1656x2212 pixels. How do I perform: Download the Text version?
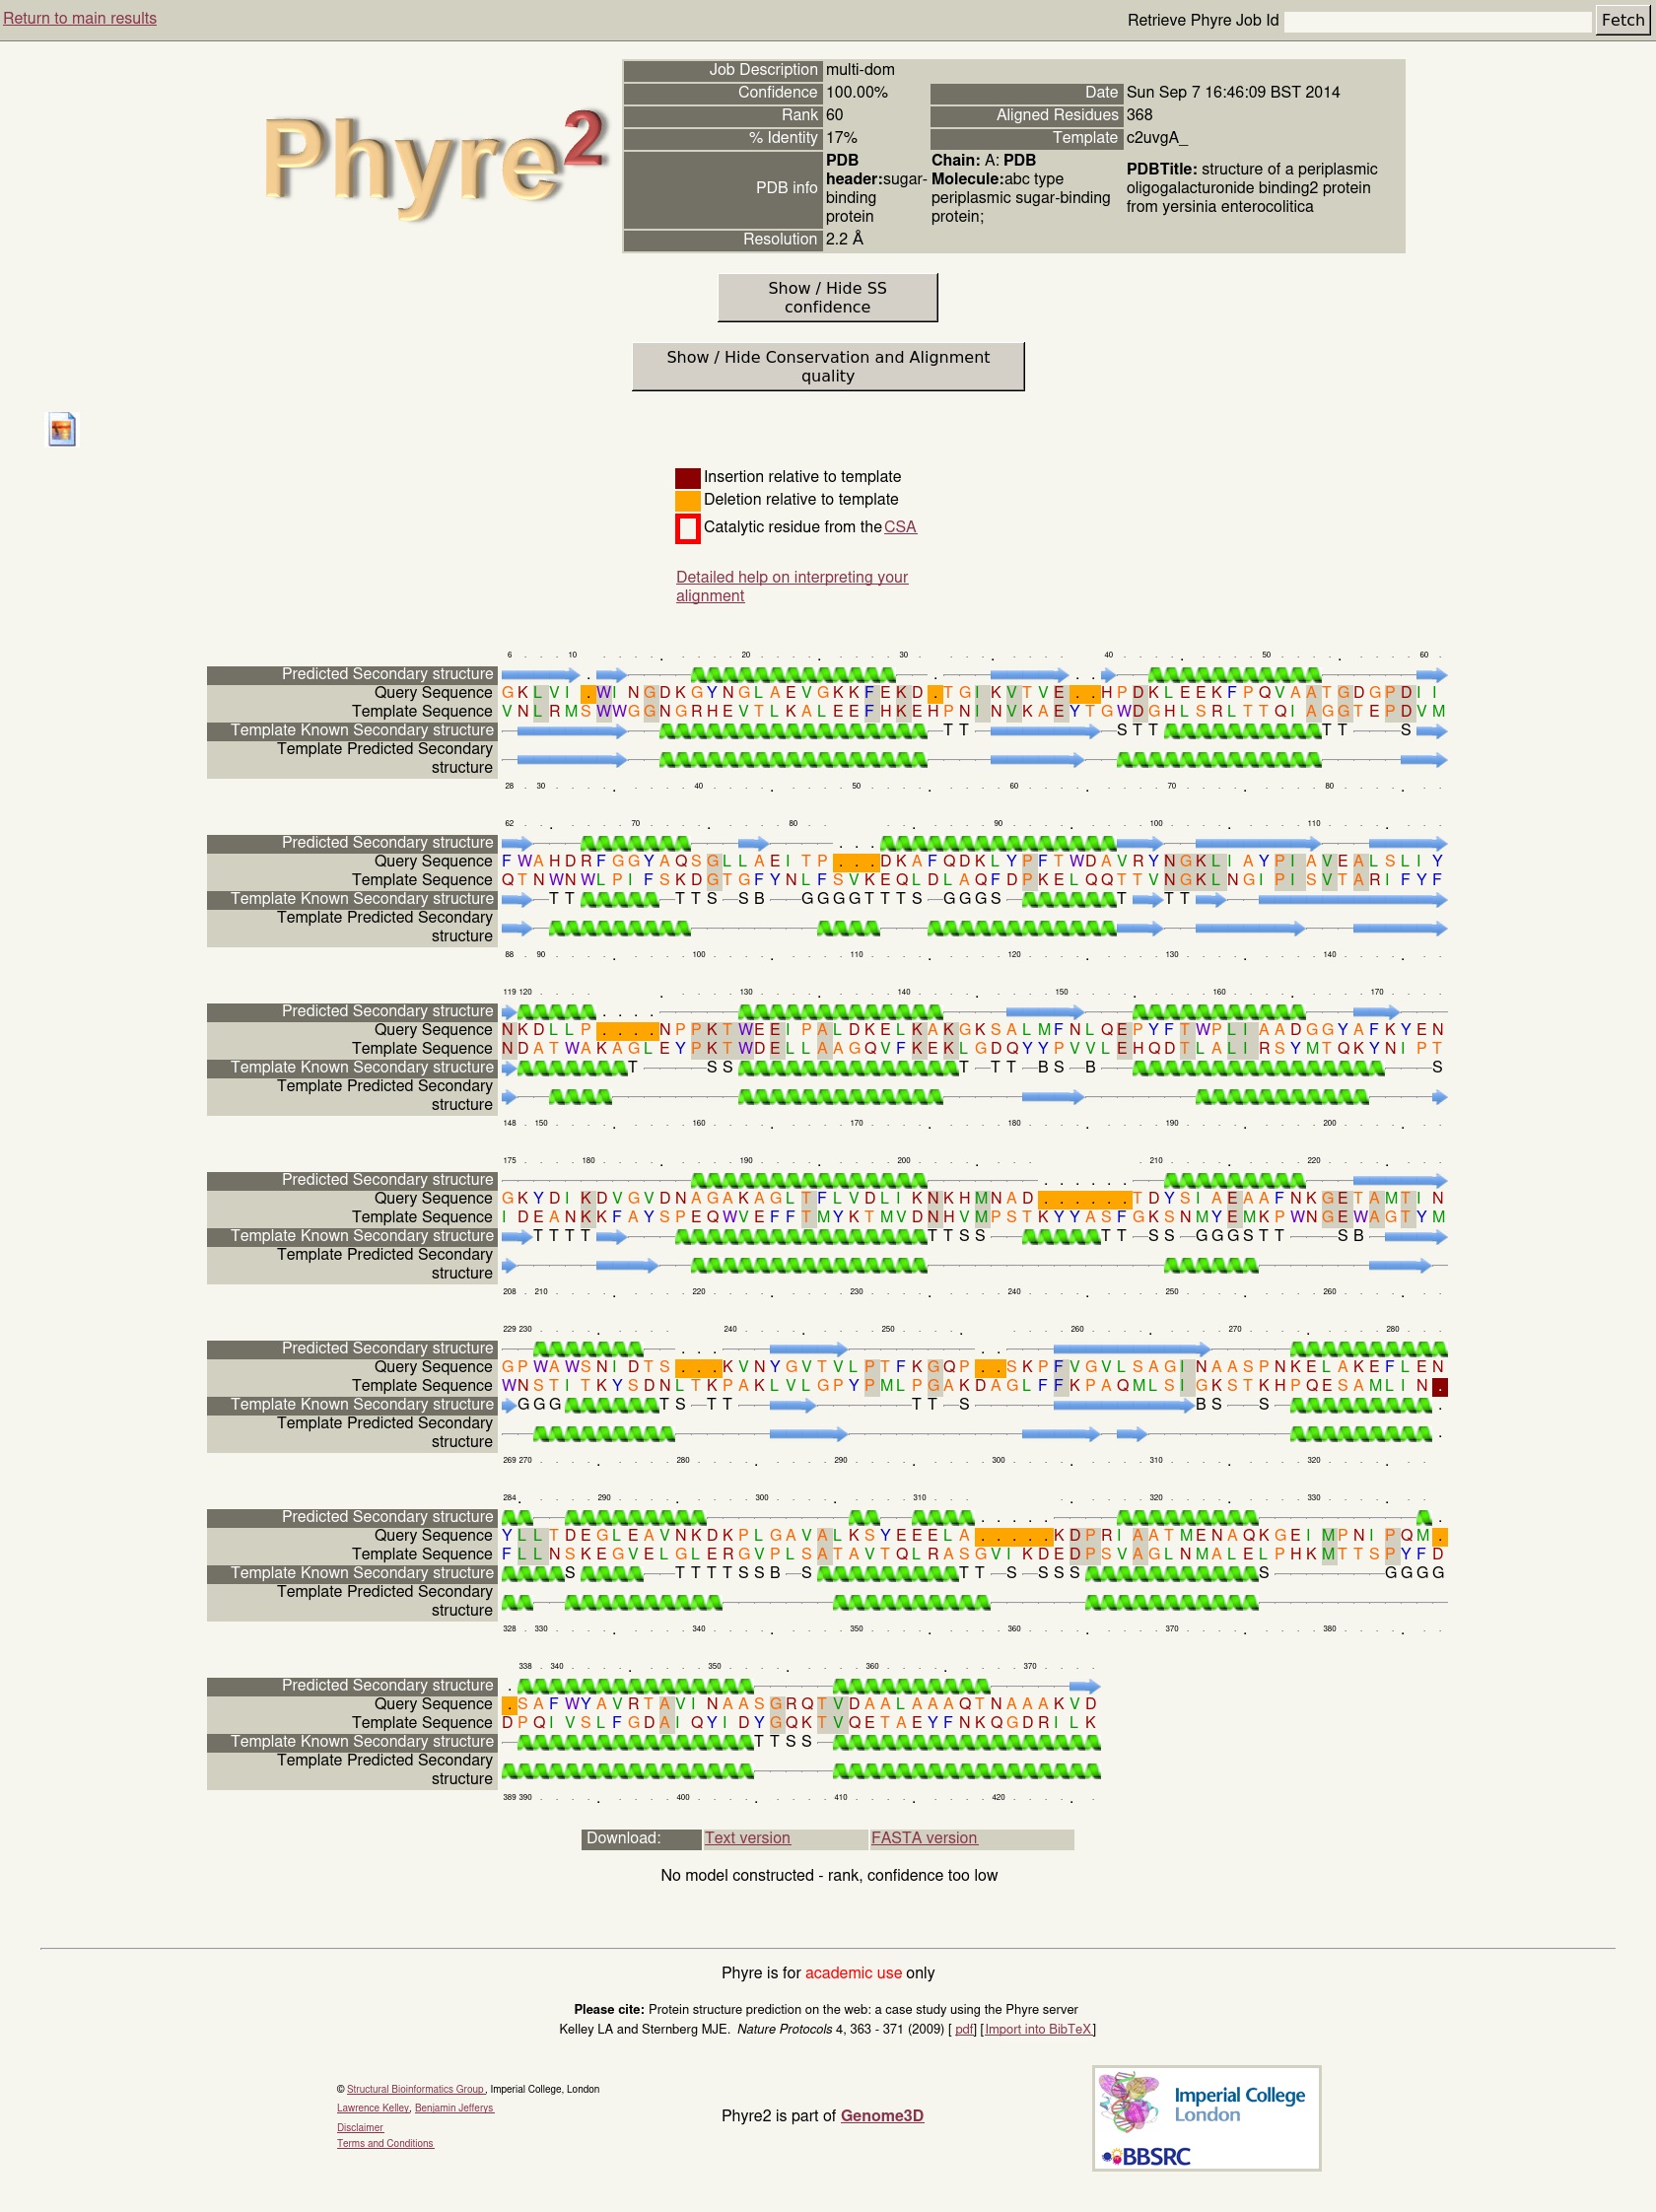pyautogui.click(x=747, y=1838)
